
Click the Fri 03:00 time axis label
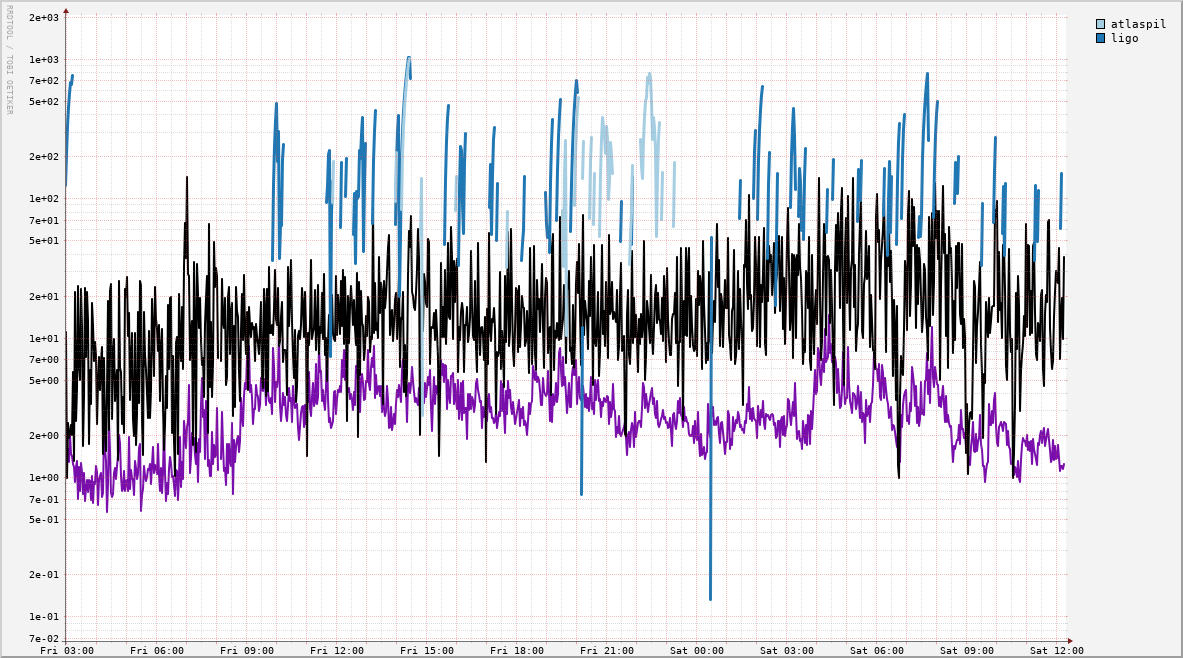[x=67, y=650]
